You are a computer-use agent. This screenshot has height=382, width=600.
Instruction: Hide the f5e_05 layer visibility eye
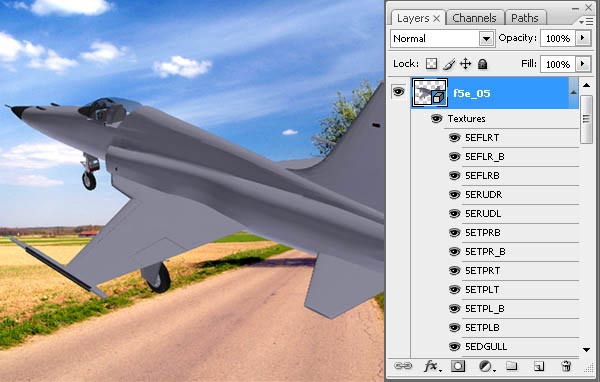[398, 92]
